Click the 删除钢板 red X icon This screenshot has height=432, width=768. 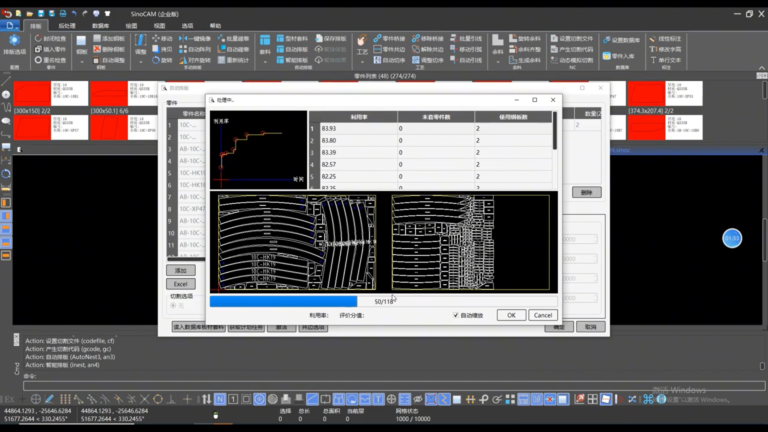(x=97, y=49)
